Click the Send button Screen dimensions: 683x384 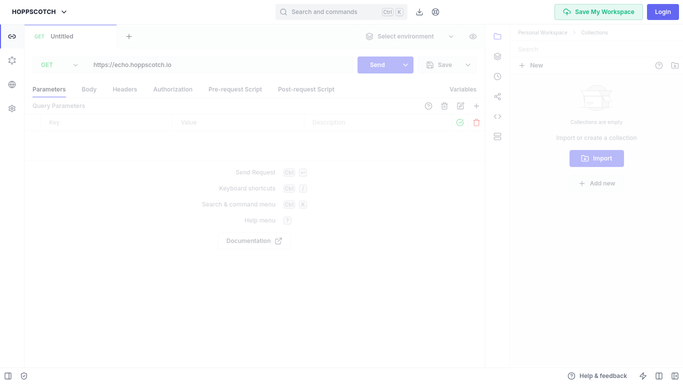click(378, 65)
